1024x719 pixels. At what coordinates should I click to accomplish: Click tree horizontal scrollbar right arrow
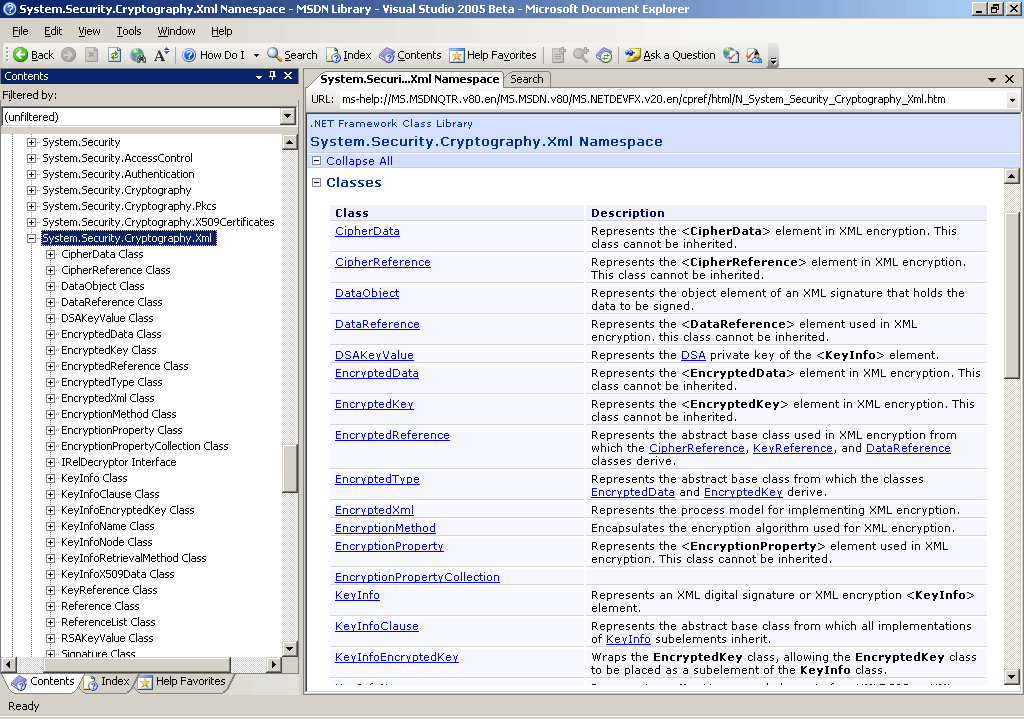coord(274,664)
